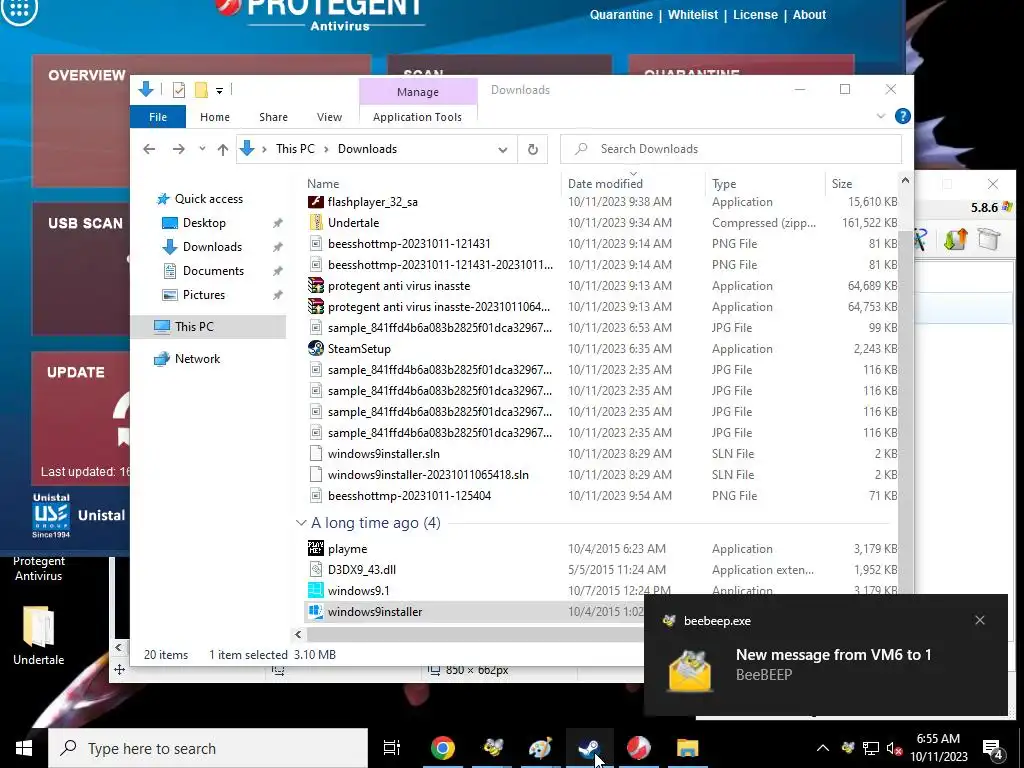
Task: Open the Task View taskbar button
Action: 392,748
